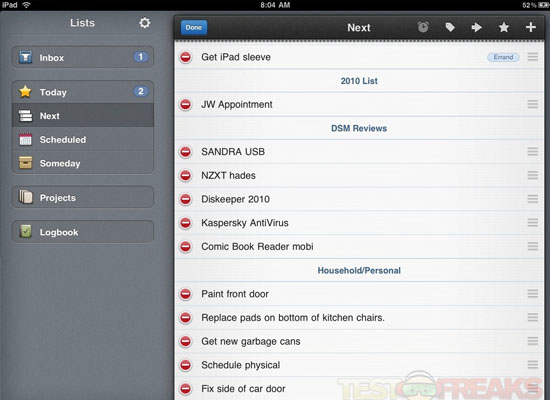550x400 pixels.
Task: Tap reorder handle for JW Appointment
Action: tap(532, 104)
